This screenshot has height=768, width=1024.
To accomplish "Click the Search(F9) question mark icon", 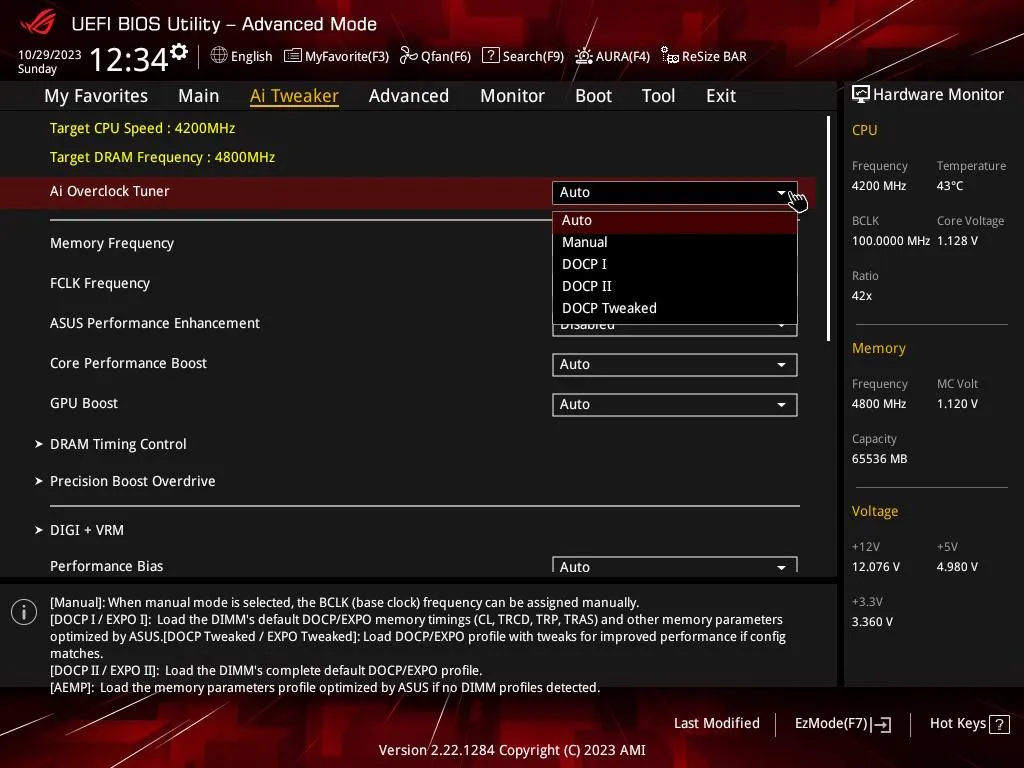I will pos(490,56).
